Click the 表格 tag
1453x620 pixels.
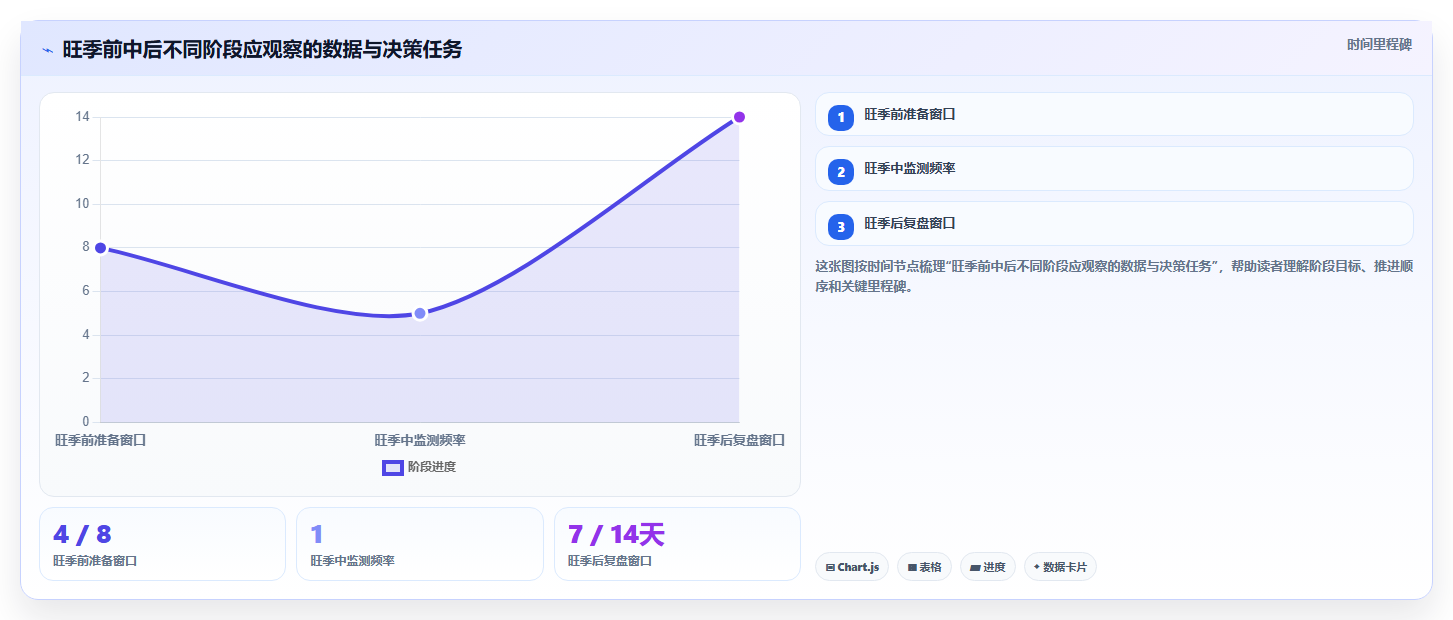click(924, 567)
